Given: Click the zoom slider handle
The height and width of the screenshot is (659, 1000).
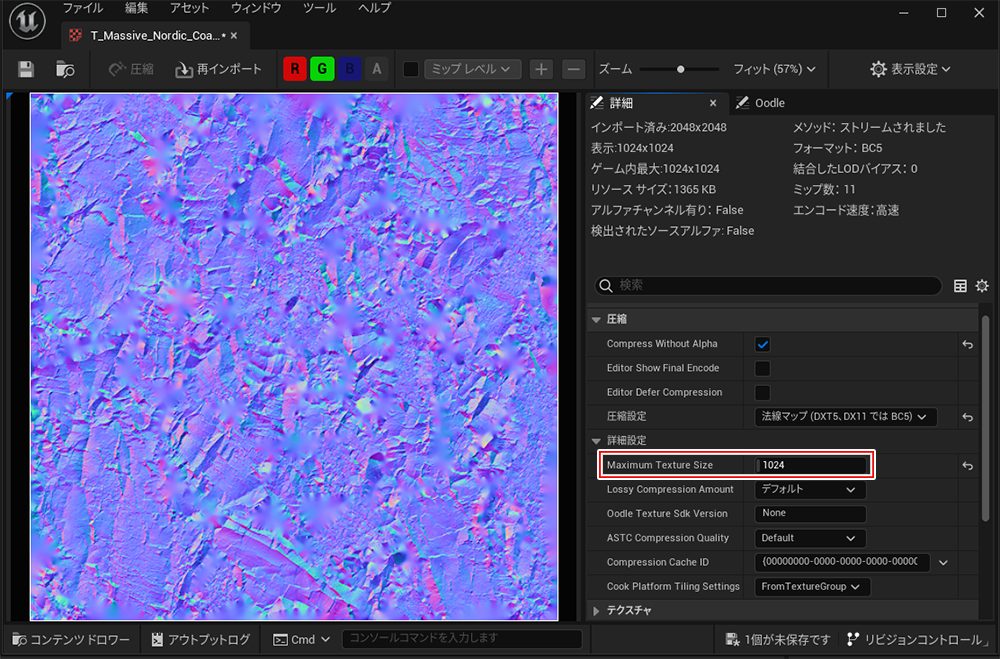Looking at the screenshot, I should 680,69.
